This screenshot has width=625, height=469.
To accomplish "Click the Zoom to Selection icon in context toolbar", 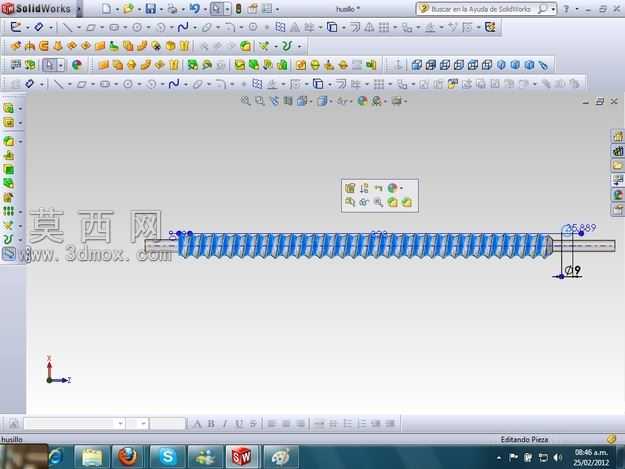I will (x=378, y=202).
